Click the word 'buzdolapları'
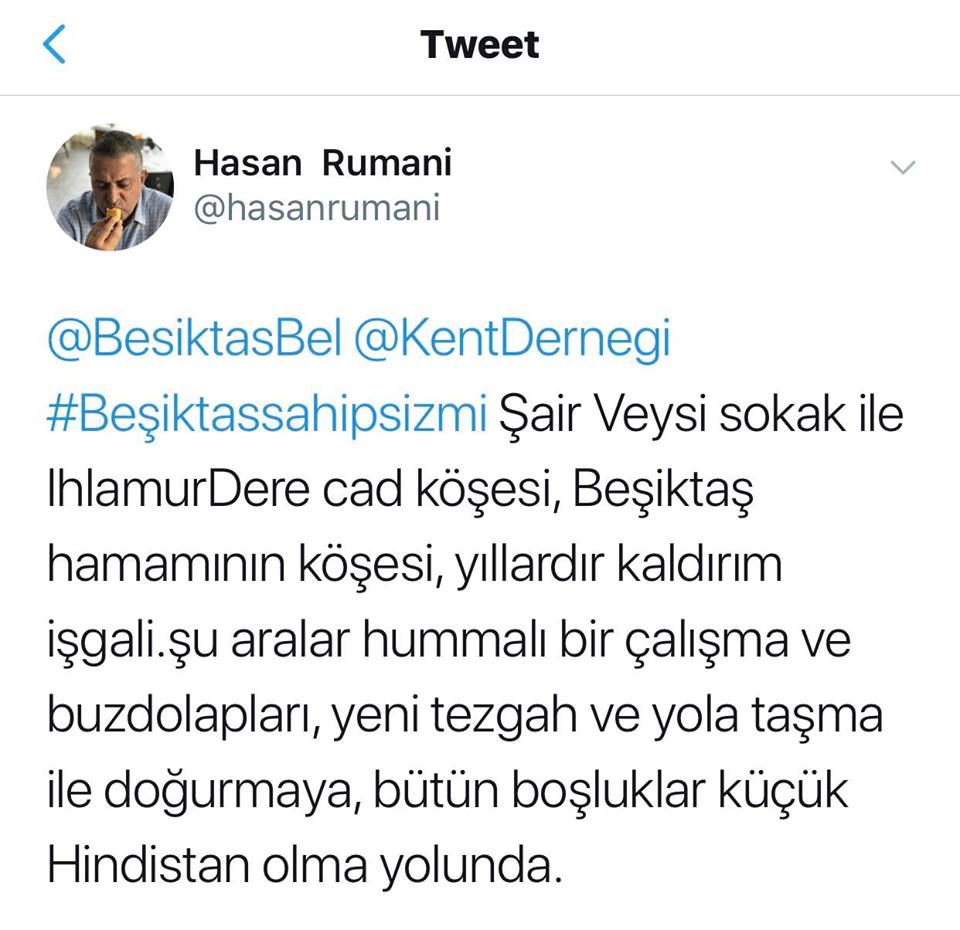 (x=184, y=715)
